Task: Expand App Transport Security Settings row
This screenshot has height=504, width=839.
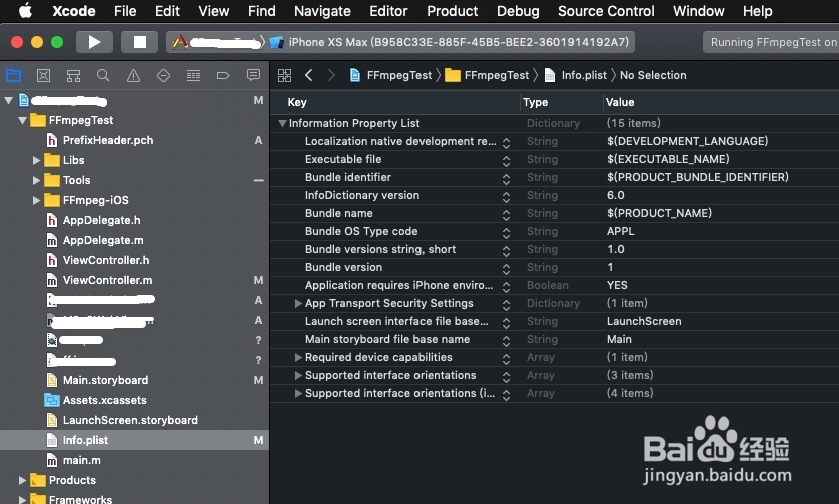Action: click(x=298, y=303)
